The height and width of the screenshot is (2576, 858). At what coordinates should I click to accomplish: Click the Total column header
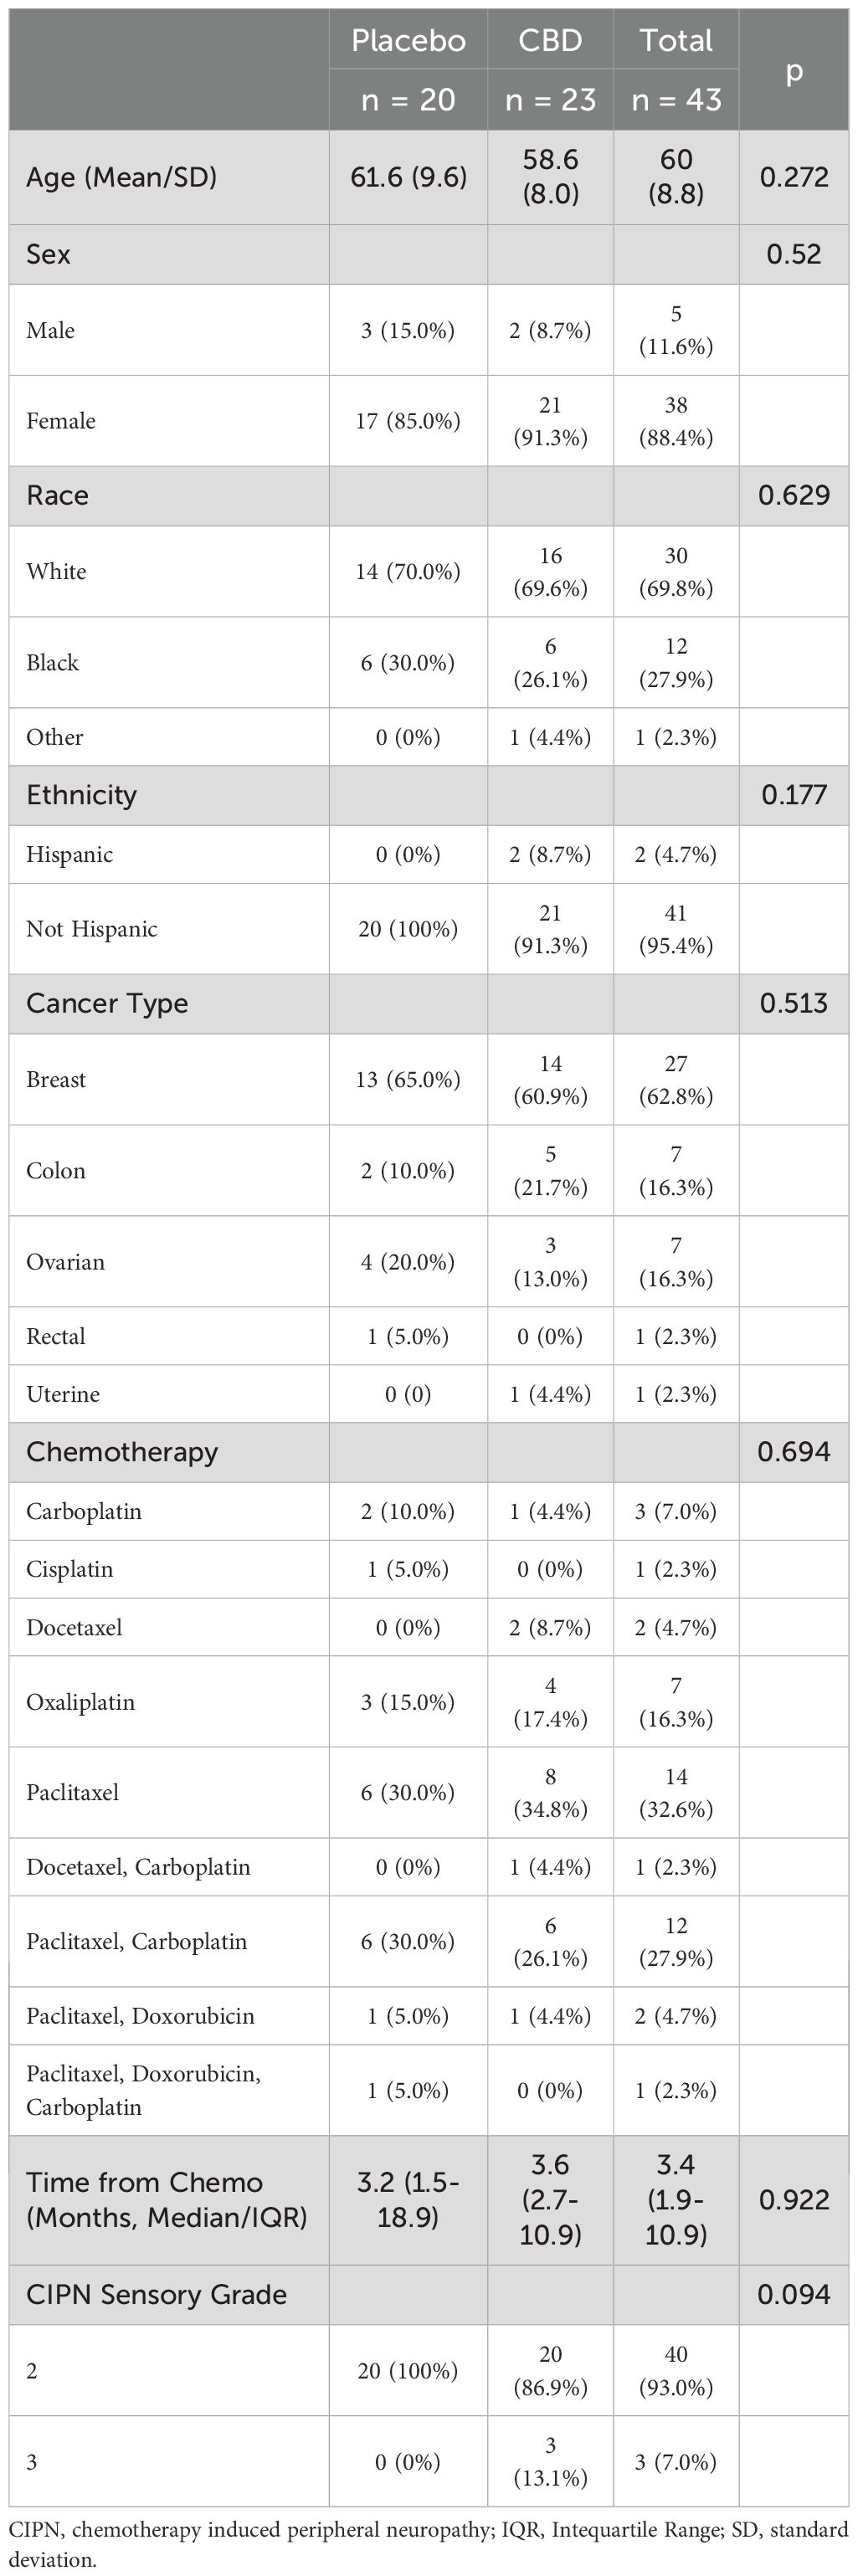[x=676, y=41]
